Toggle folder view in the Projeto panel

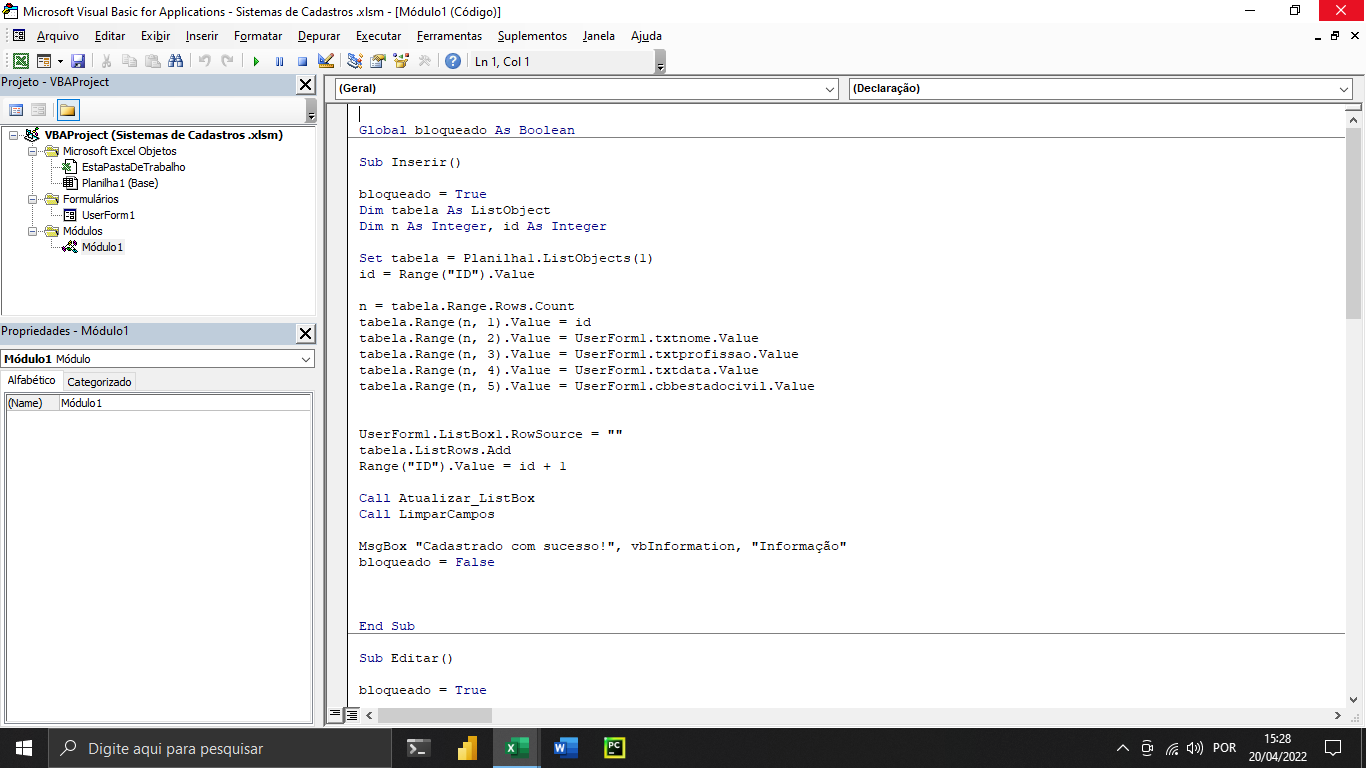coord(68,110)
